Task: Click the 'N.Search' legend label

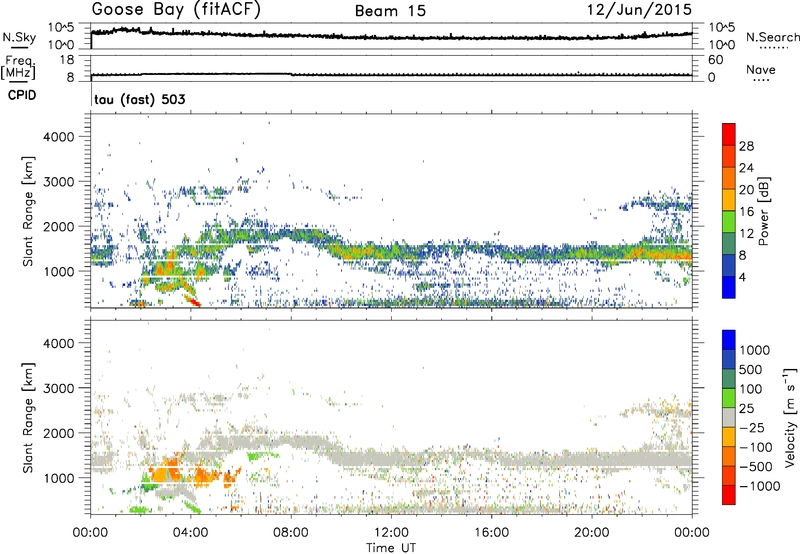Action: (x=772, y=37)
